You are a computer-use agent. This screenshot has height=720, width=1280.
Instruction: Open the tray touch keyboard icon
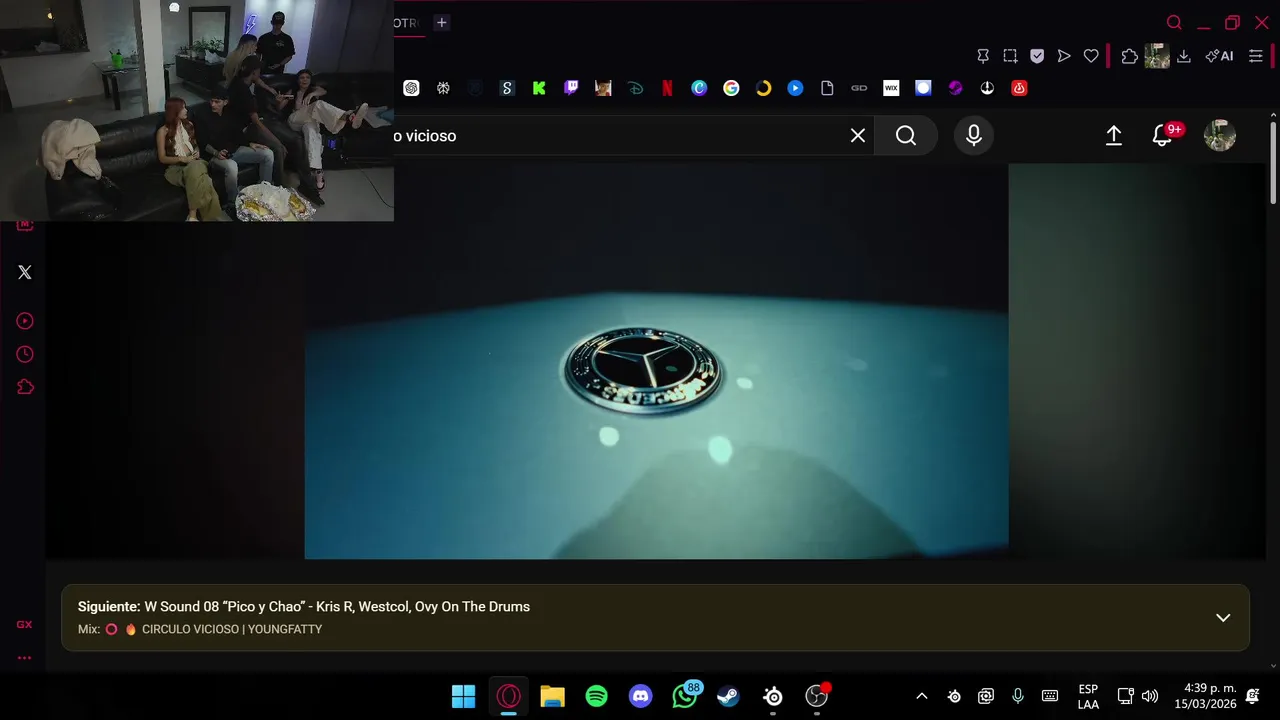point(1050,696)
